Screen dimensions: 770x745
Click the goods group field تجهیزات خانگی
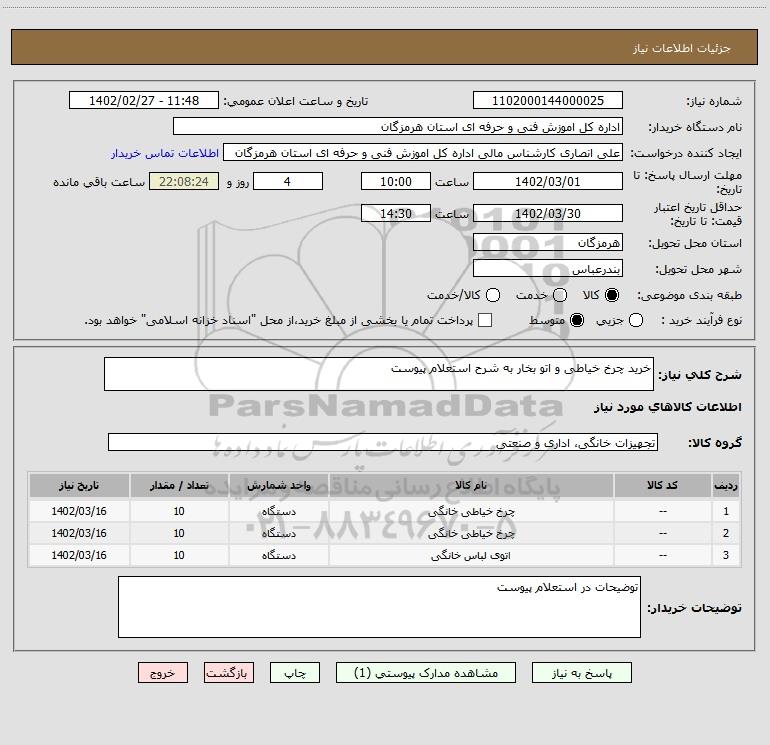click(383, 442)
